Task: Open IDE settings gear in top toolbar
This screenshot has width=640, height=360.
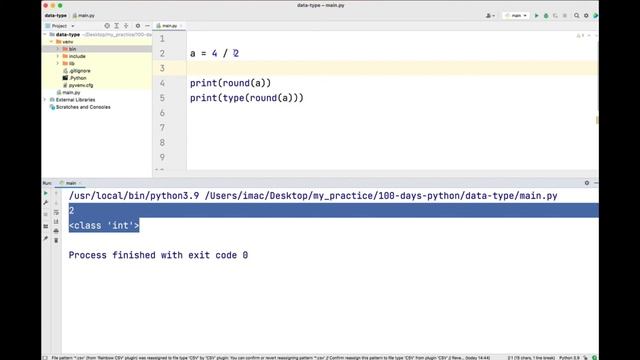Action: [586, 16]
